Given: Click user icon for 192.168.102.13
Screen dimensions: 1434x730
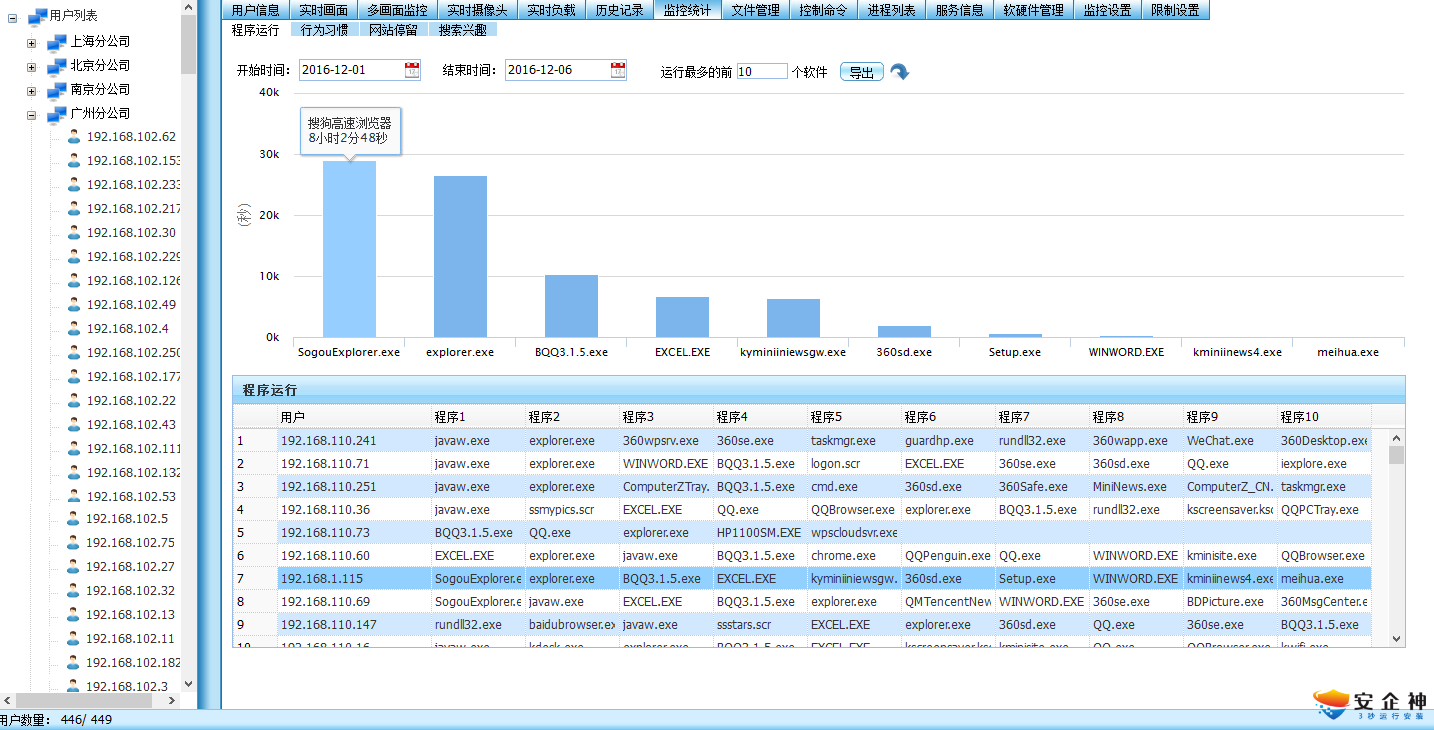Looking at the screenshot, I should click(74, 614).
